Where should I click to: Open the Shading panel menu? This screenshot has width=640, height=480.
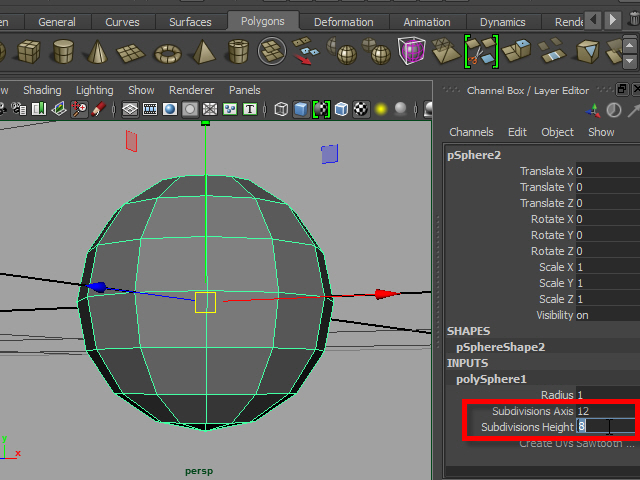pos(42,90)
